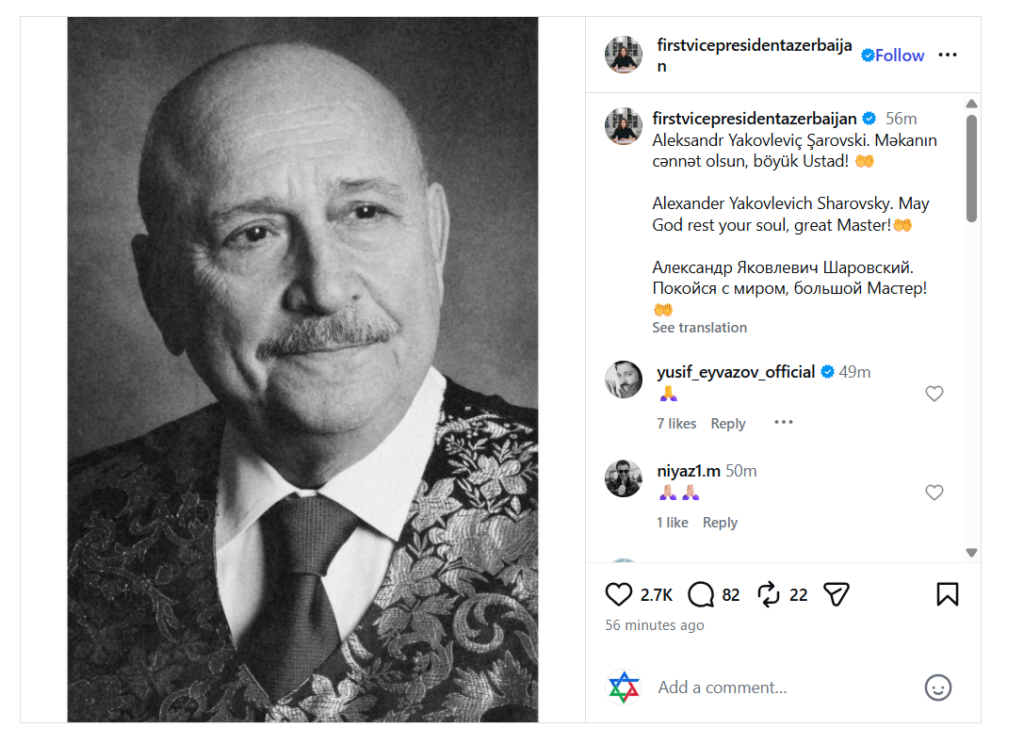View the 7 likes on the comment
The height and width of the screenshot is (744, 1024).
677,424
